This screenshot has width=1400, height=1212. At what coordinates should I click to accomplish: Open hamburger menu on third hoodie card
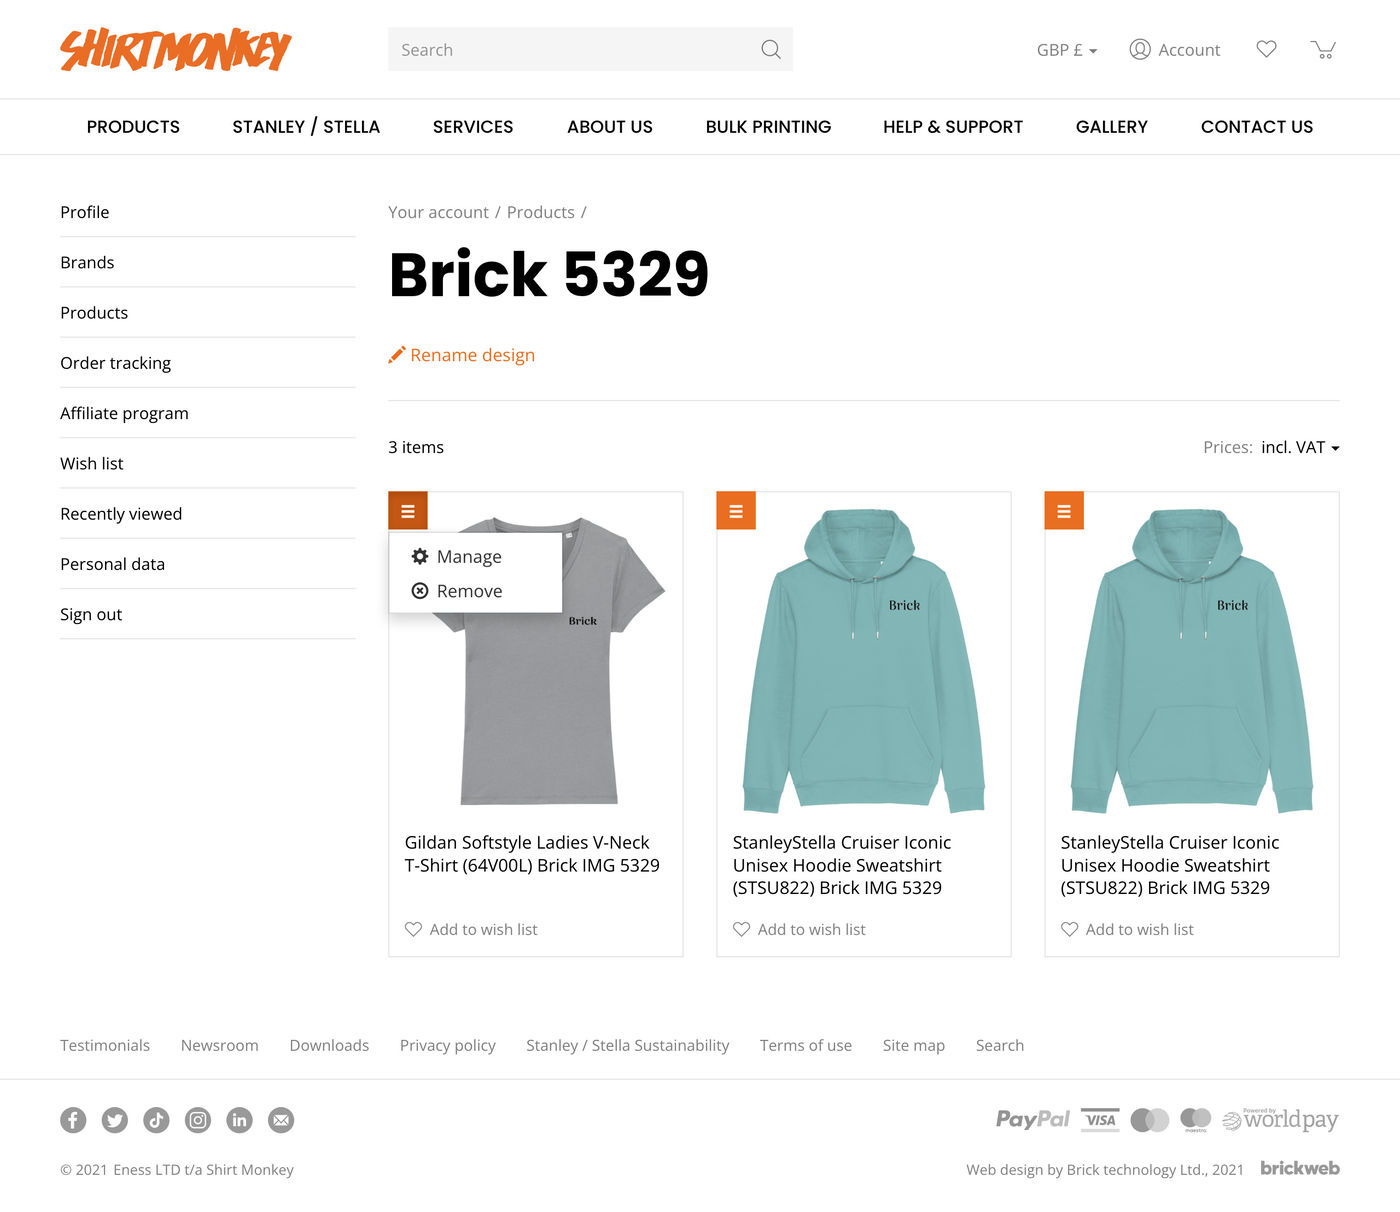tap(1064, 511)
